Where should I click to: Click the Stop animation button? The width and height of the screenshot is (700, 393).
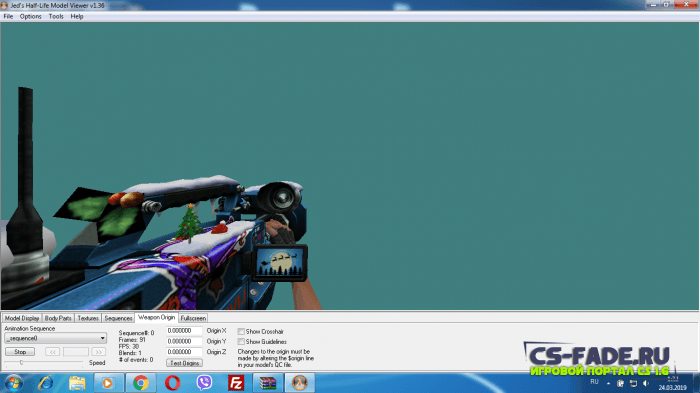[x=20, y=352]
